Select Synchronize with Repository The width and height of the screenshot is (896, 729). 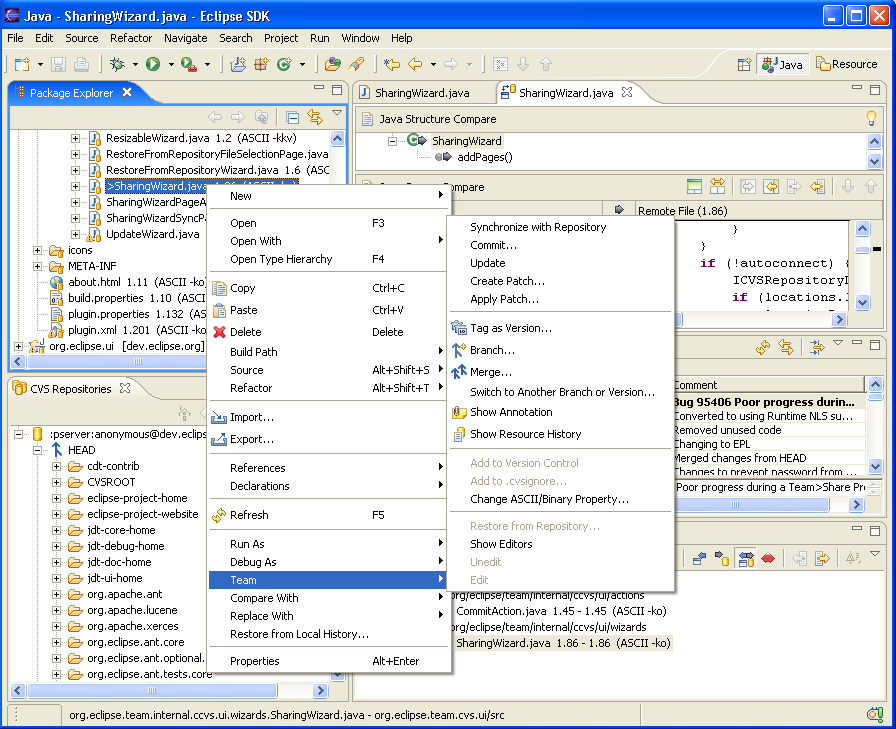pyautogui.click(x=538, y=227)
